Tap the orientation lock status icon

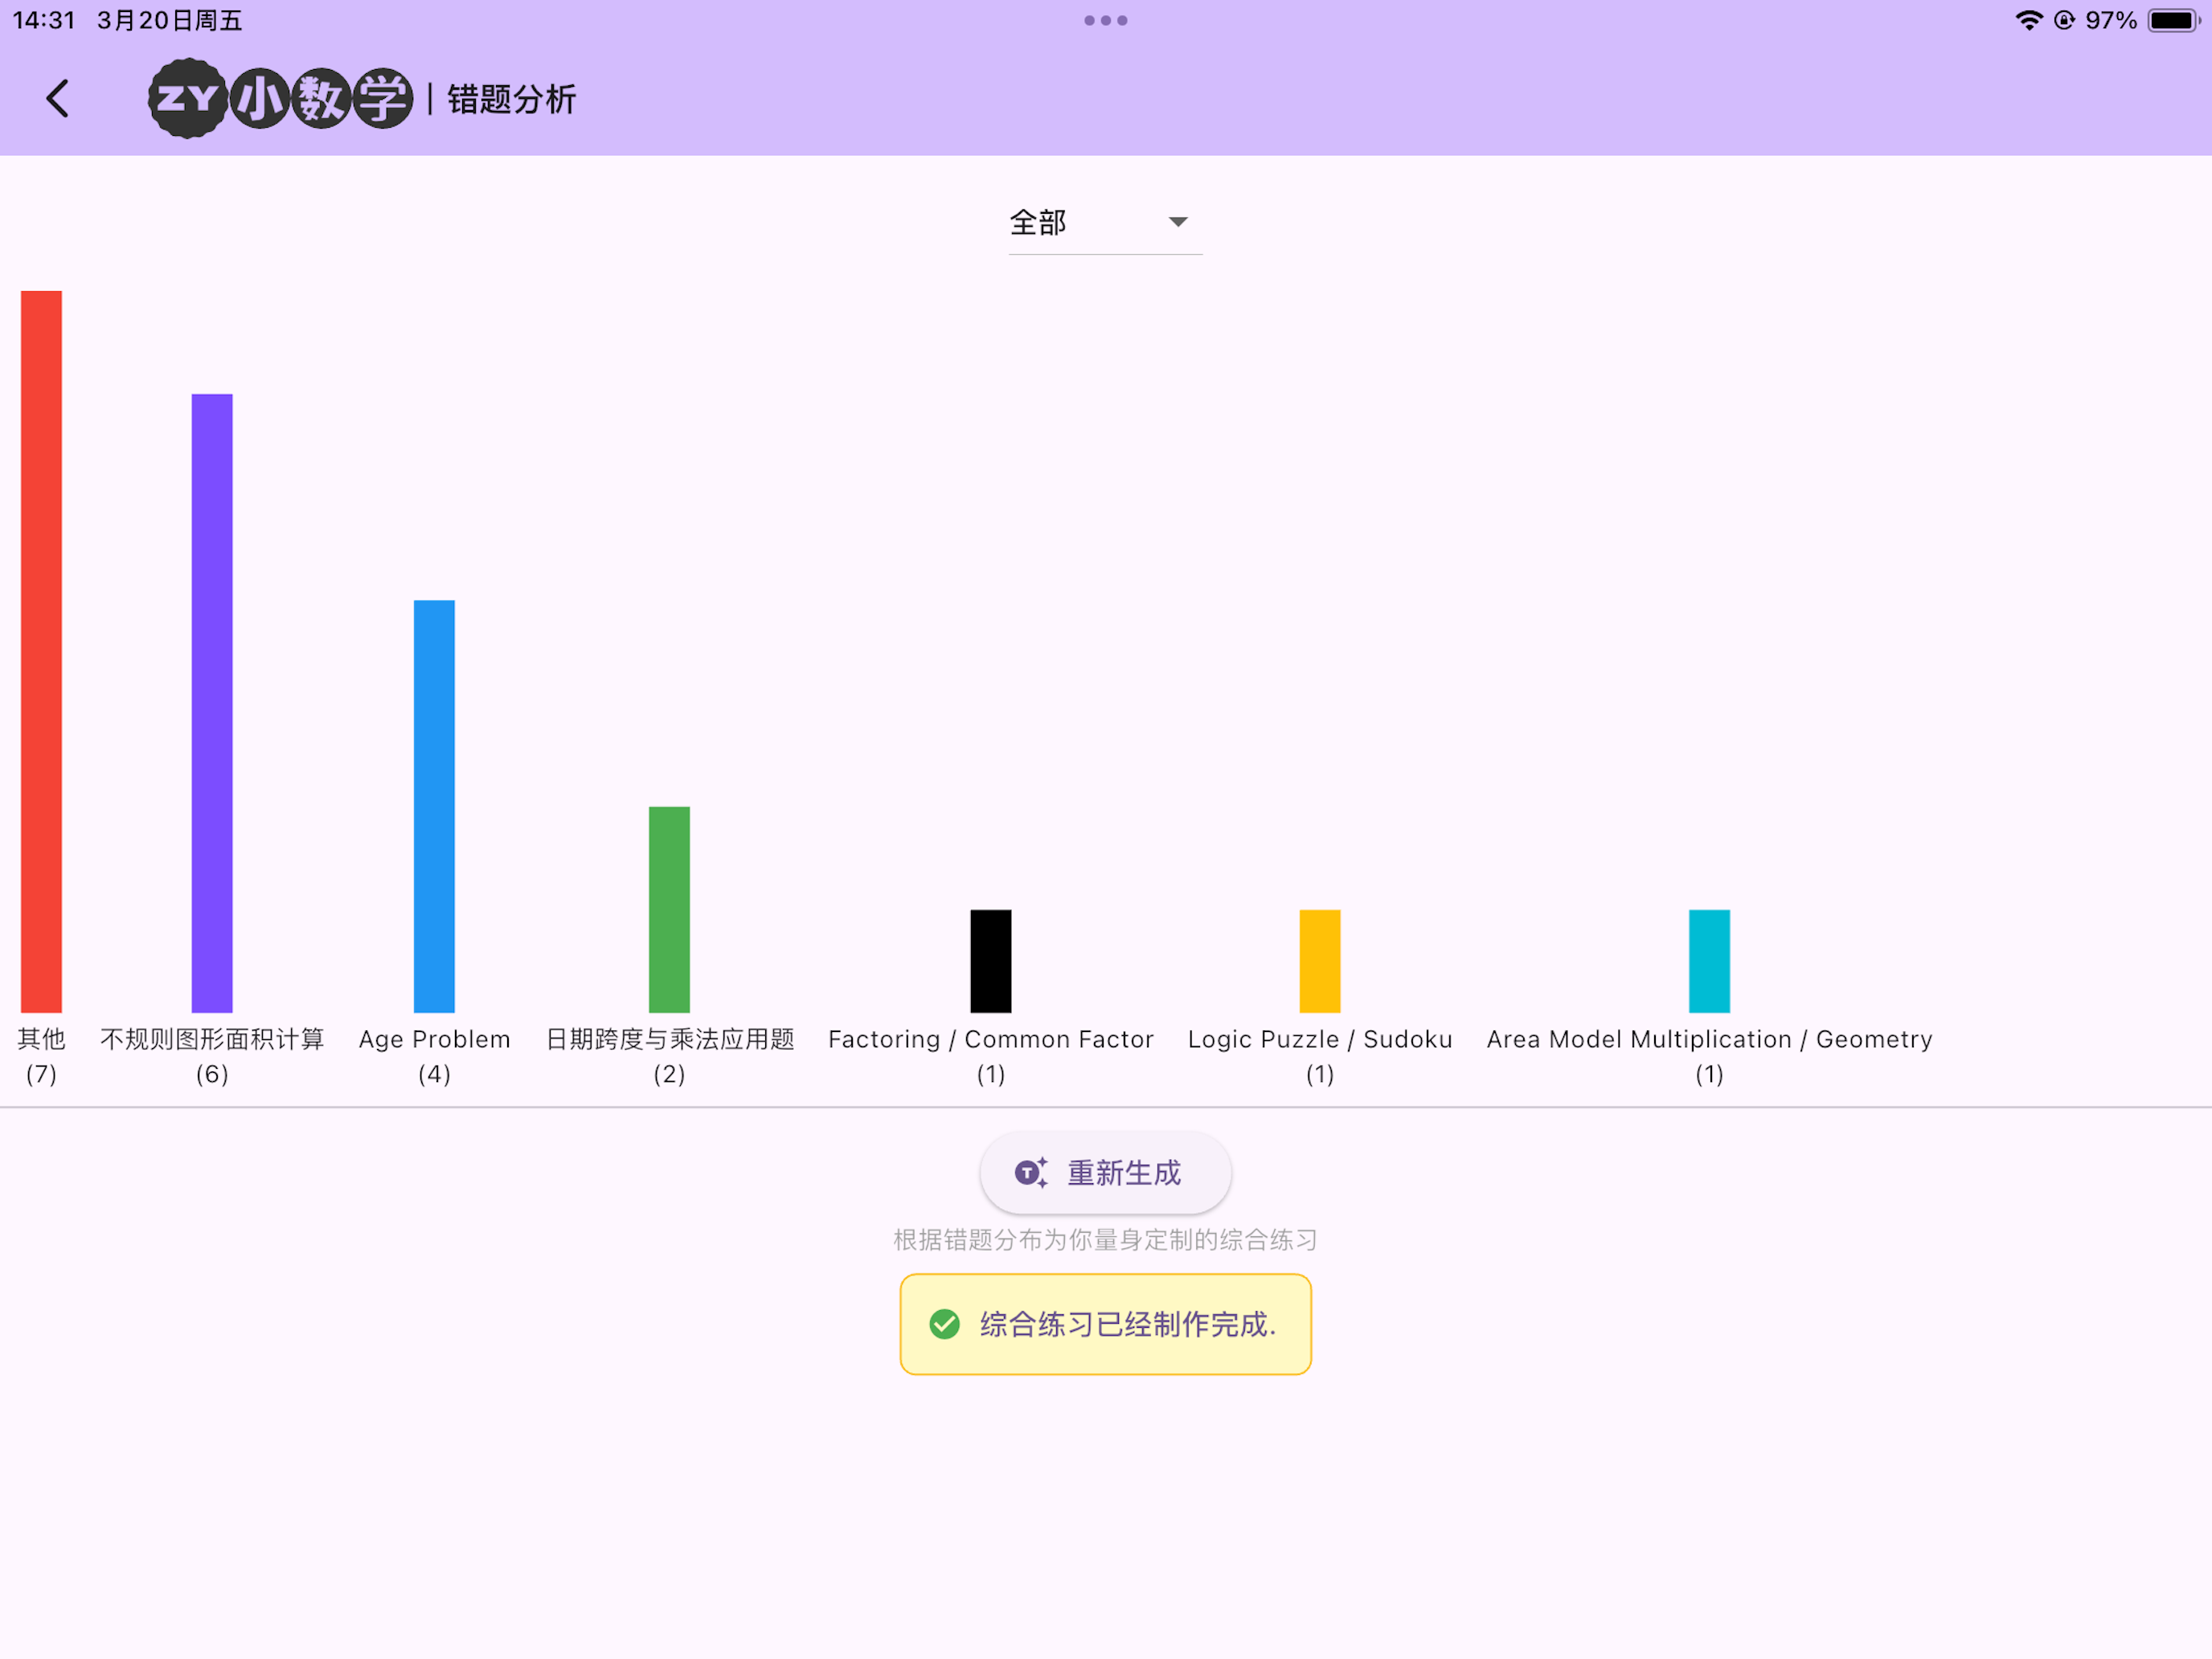coord(2064,20)
